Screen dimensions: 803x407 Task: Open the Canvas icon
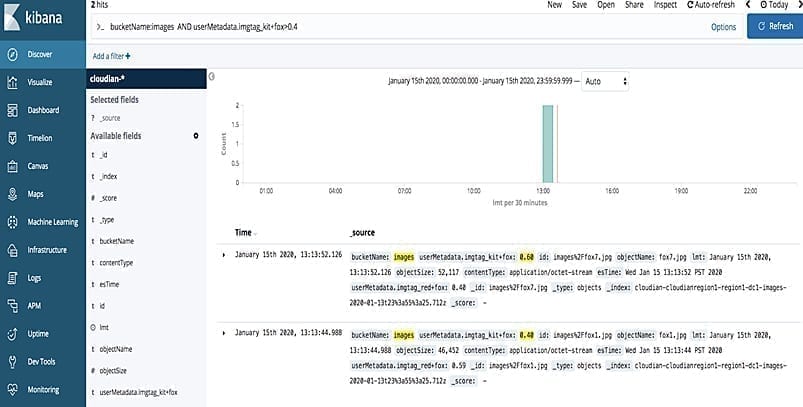click(13, 166)
